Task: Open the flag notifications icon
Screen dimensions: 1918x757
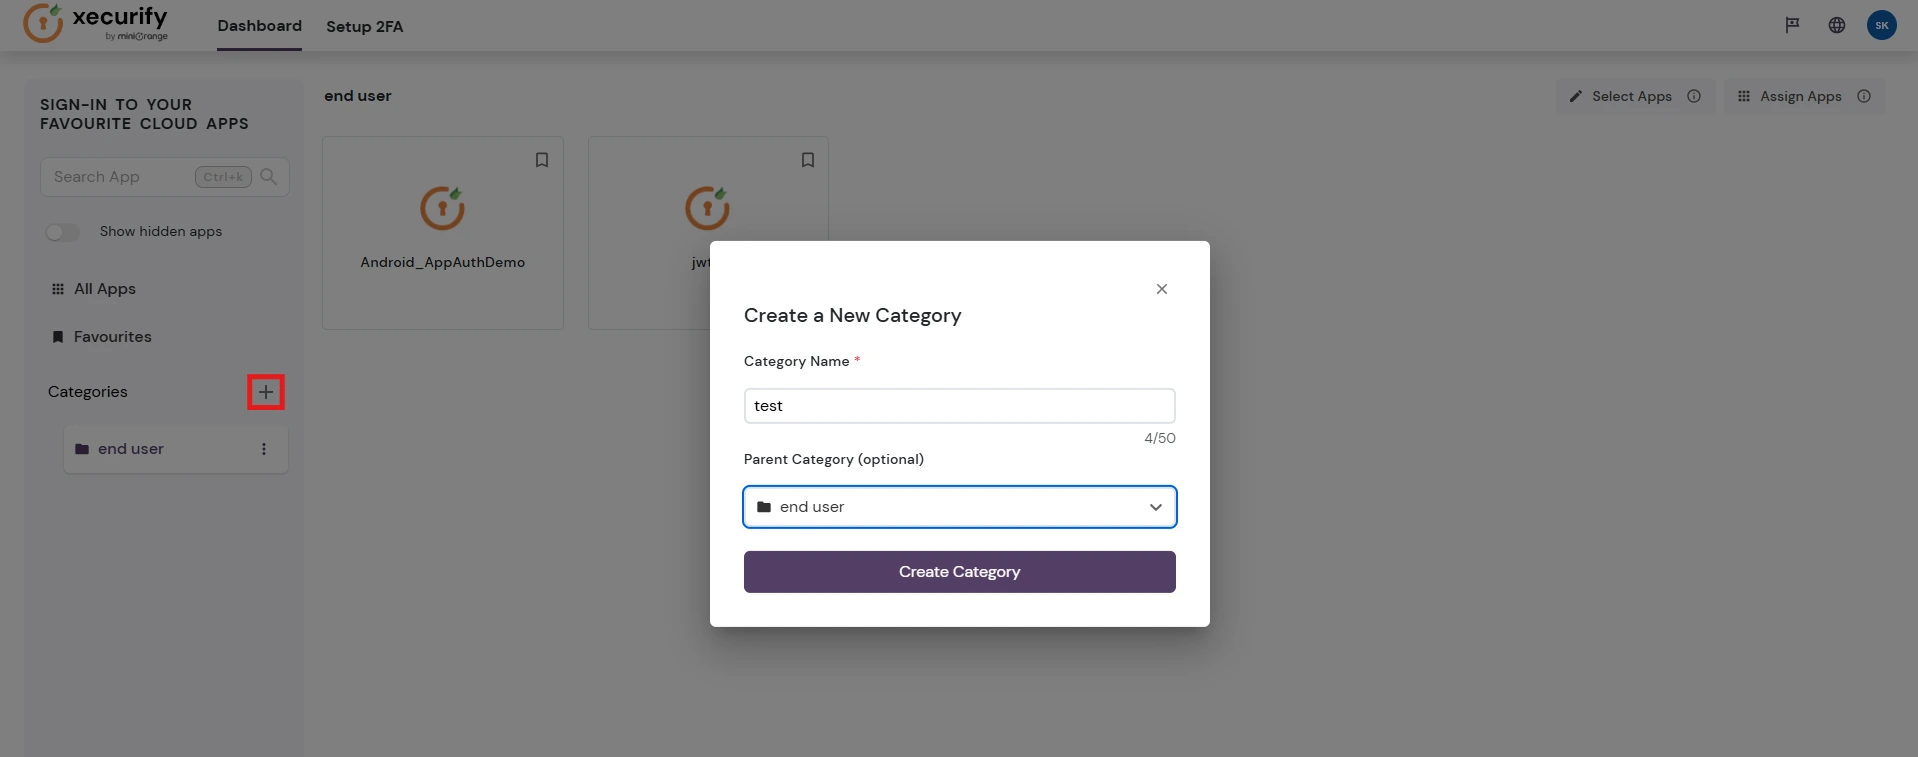Action: coord(1791,25)
